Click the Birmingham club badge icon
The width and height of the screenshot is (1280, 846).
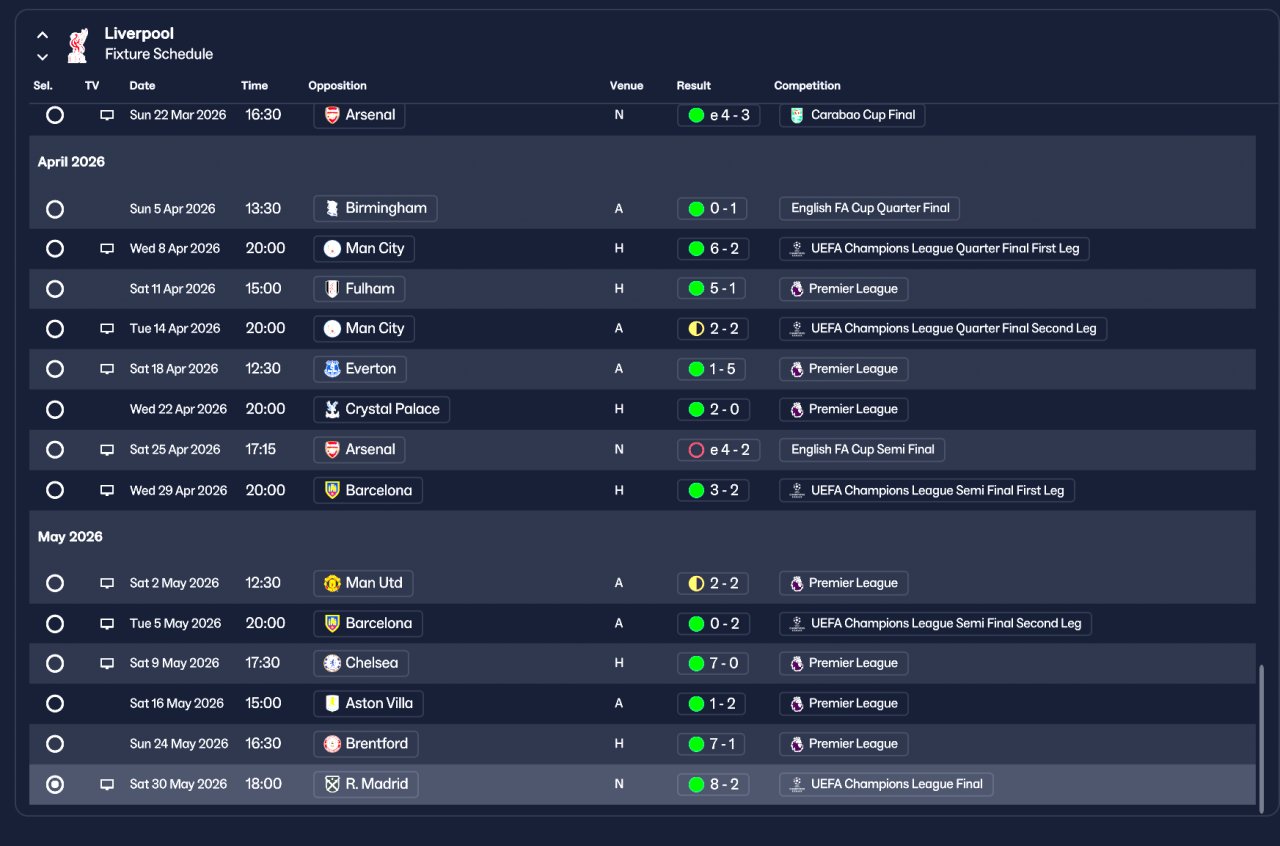332,209
